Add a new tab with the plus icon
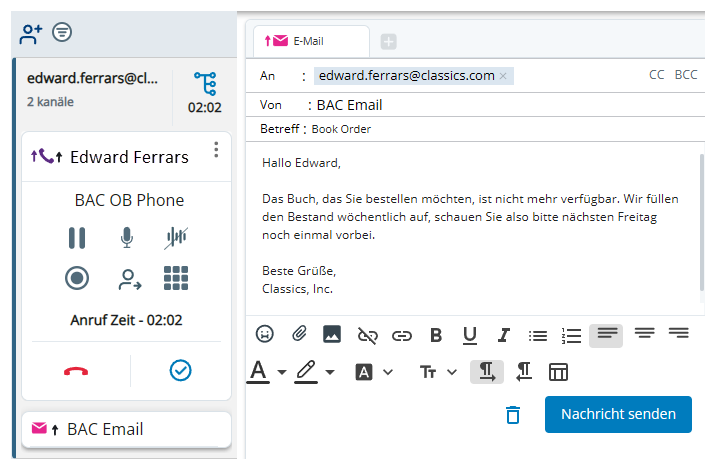Viewport: 717px width, 471px height. pos(389,42)
